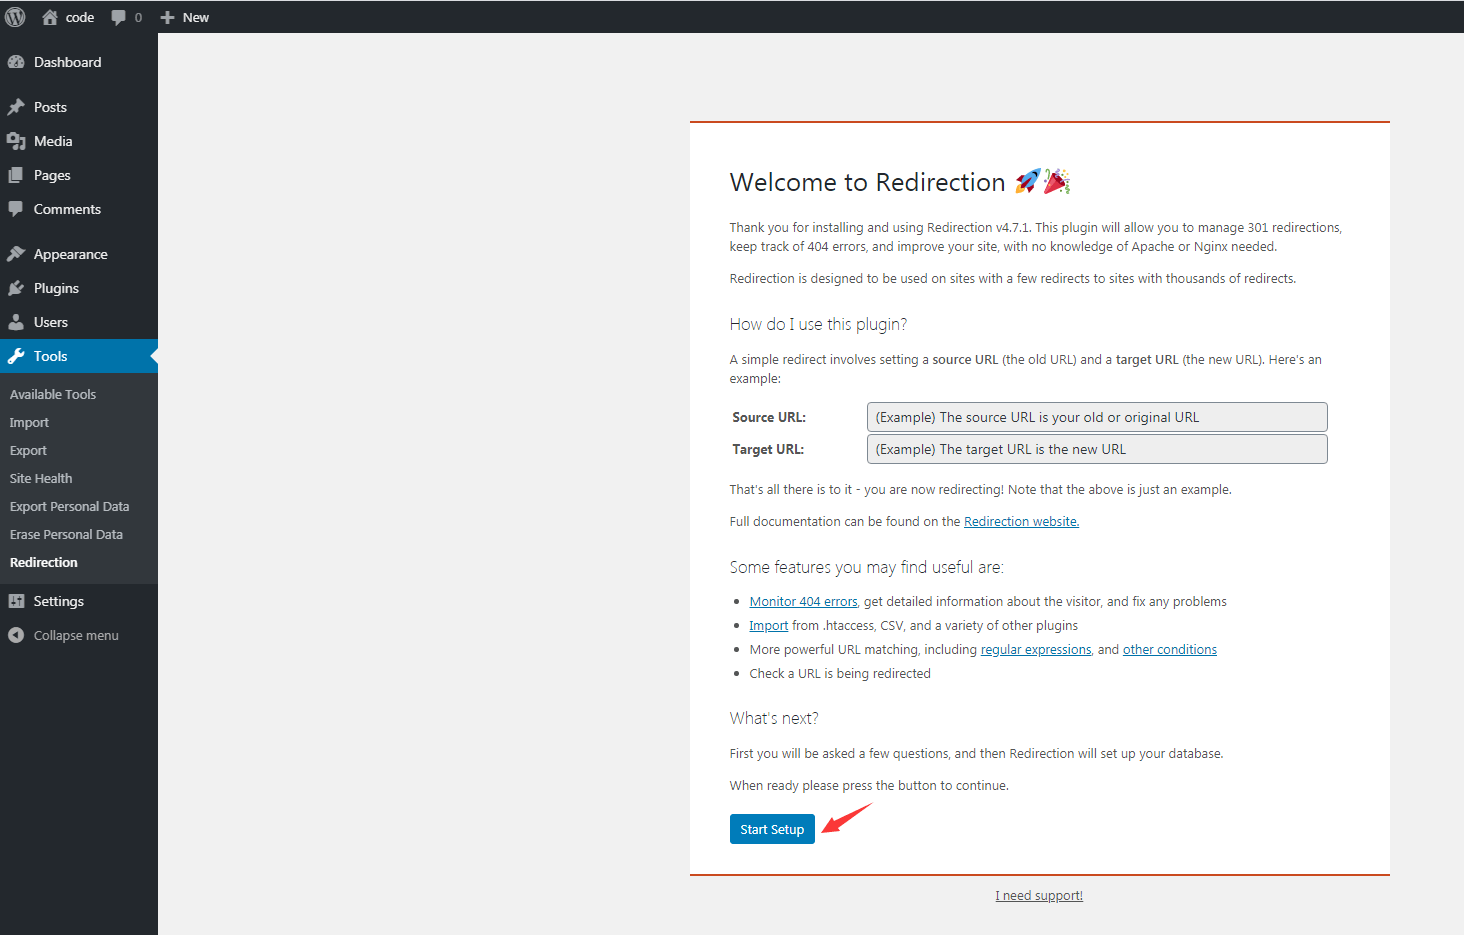Open the Dashboard via its gauge icon

17,61
